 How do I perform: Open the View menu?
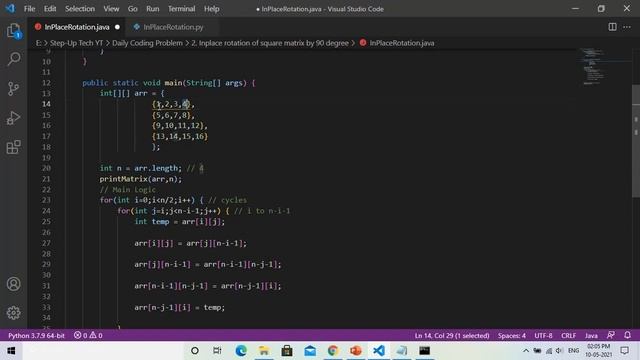point(111,9)
